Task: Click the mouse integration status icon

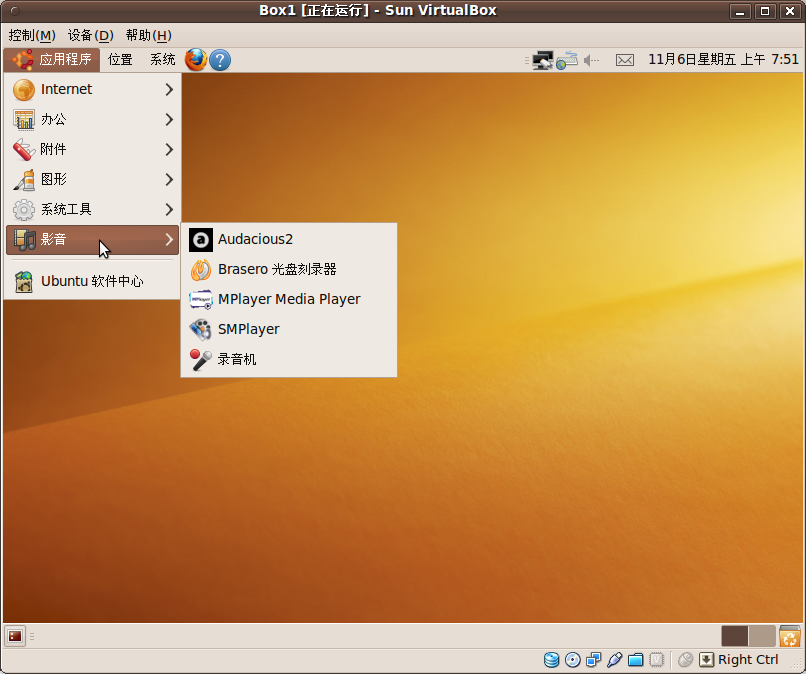Action: point(685,660)
